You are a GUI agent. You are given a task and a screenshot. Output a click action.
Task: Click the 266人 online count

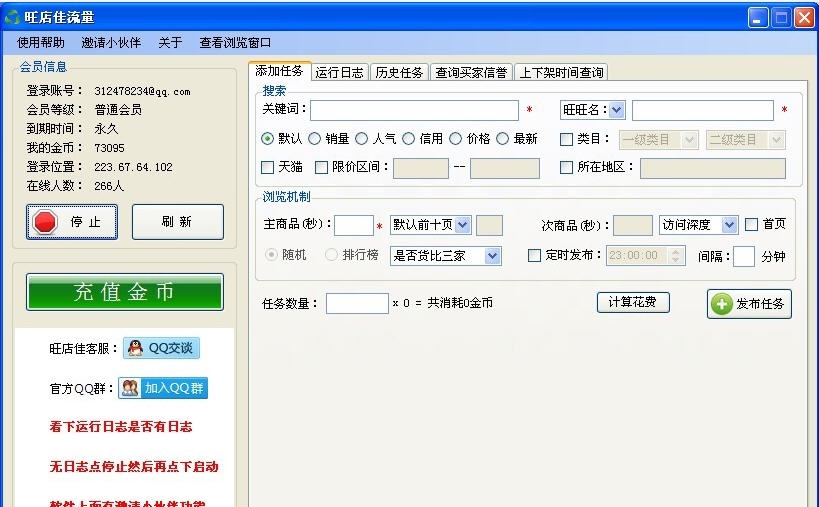[x=109, y=186]
